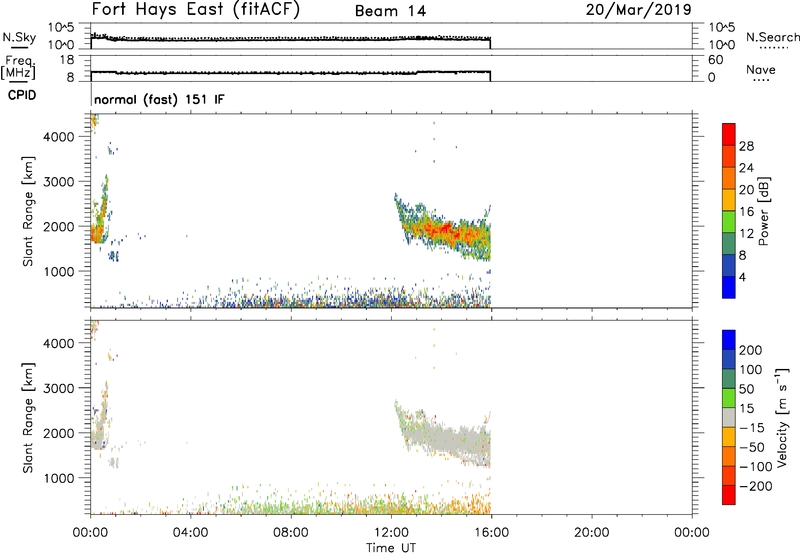This screenshot has height=554, width=800.
Task: Click the 'Power [dB]' color bar label
Action: pos(763,211)
